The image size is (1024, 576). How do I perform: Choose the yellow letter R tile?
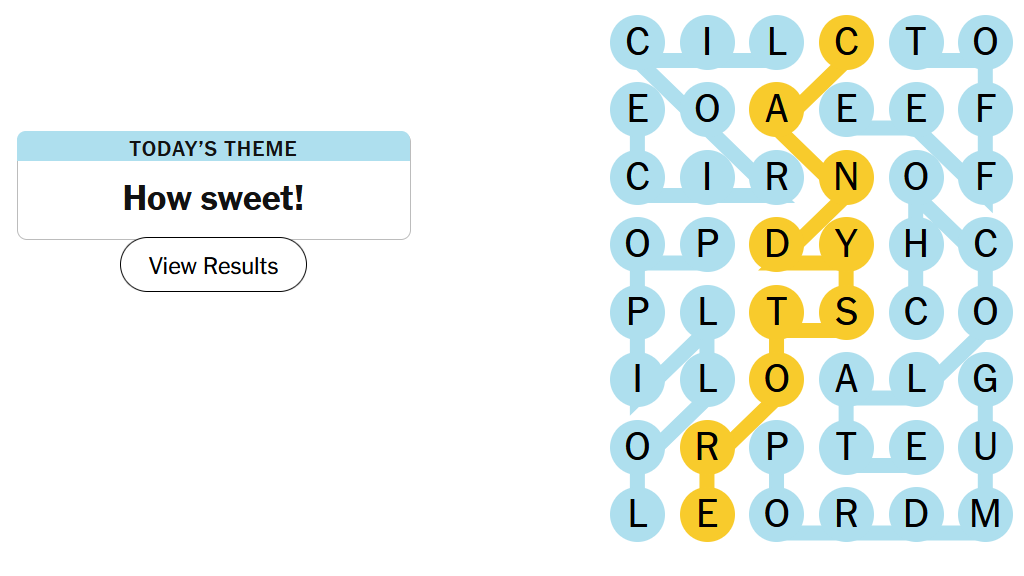[x=707, y=447]
